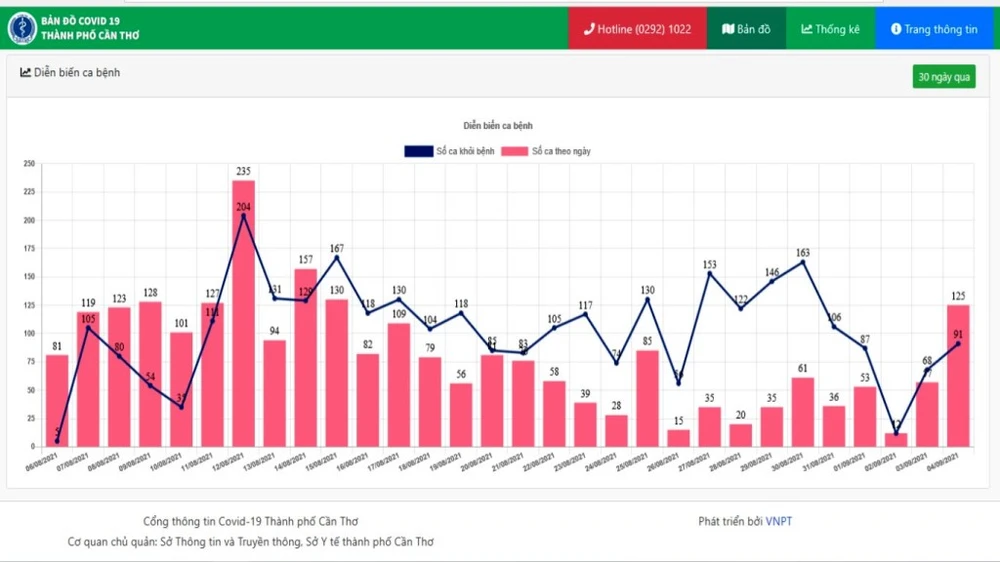The height and width of the screenshot is (562, 1000).
Task: Click the pink legend color box
Action: (515, 151)
